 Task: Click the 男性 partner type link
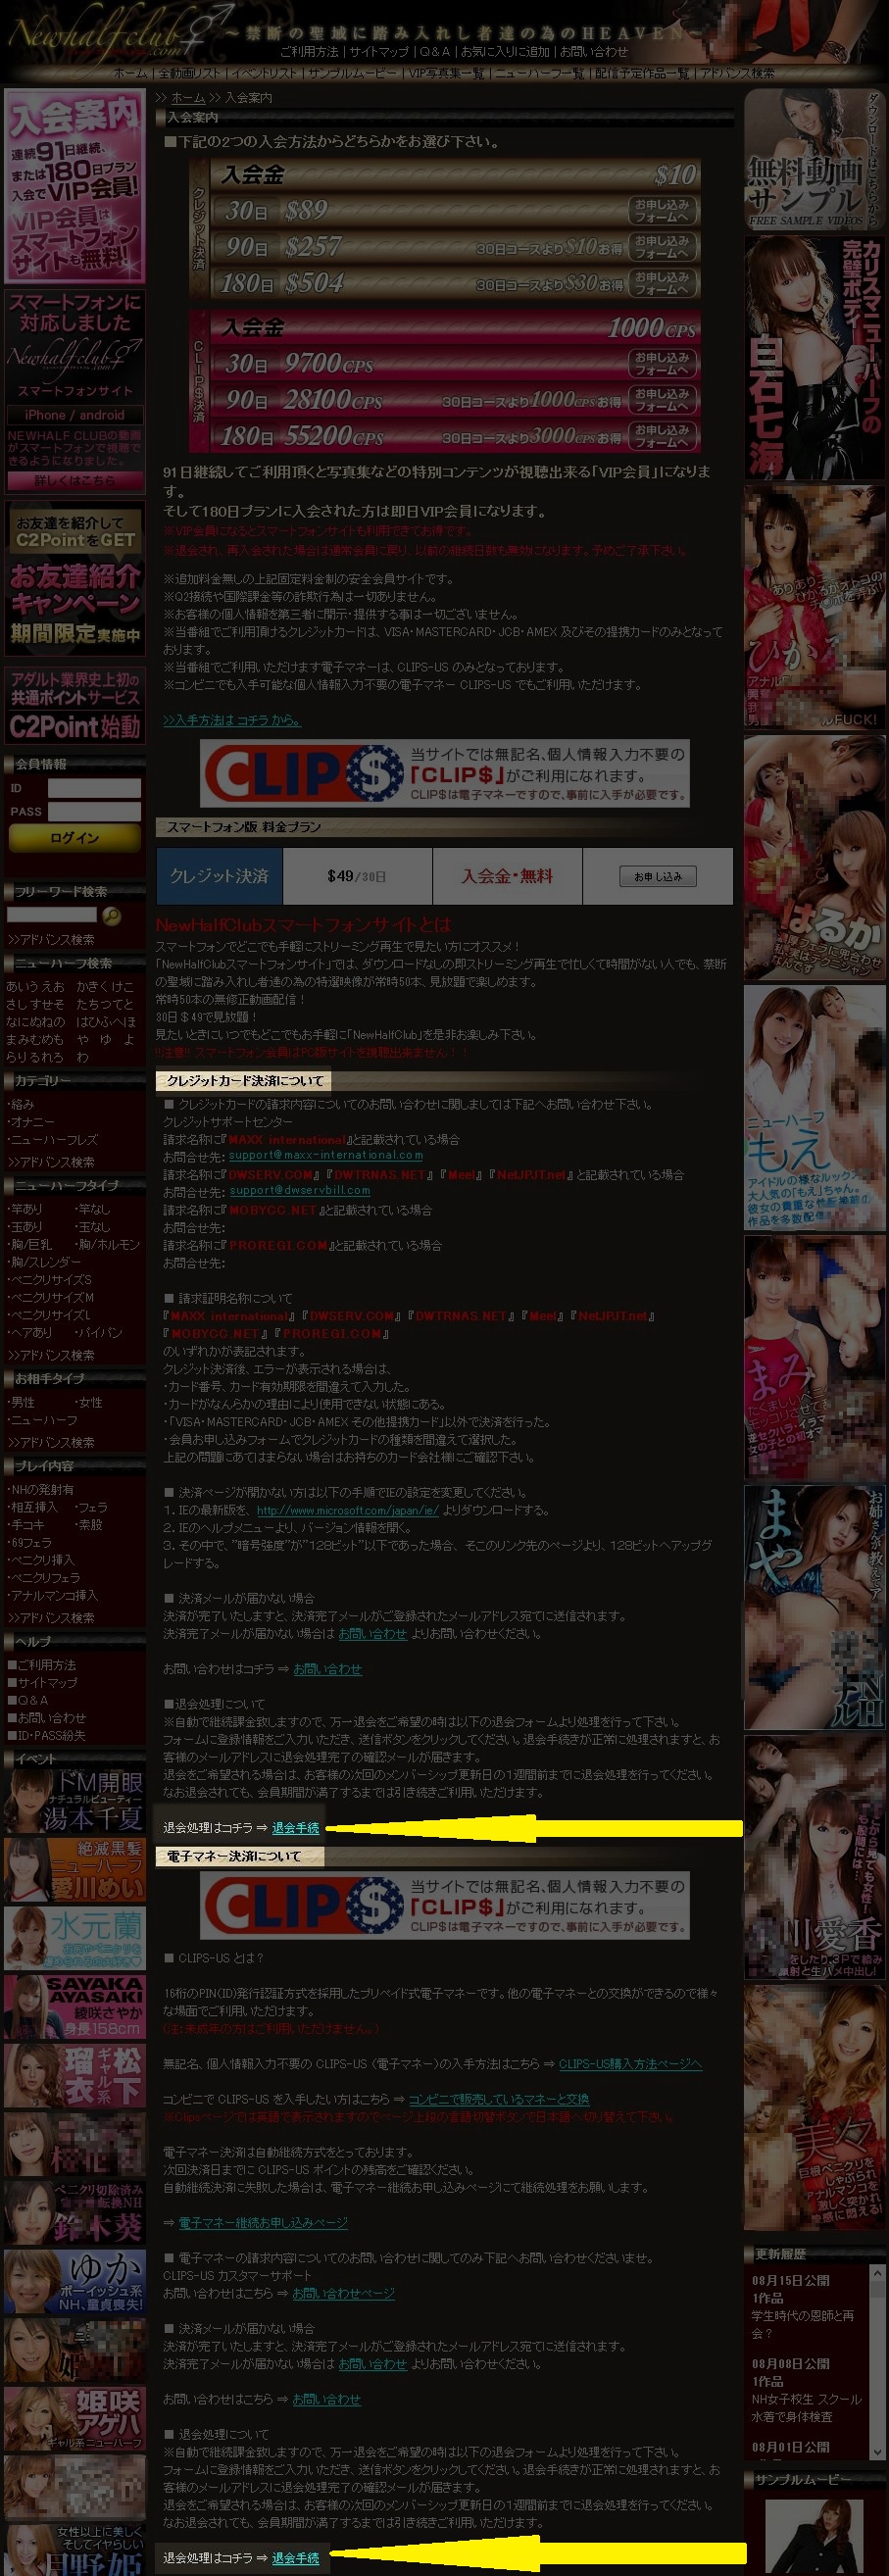tap(21, 1402)
